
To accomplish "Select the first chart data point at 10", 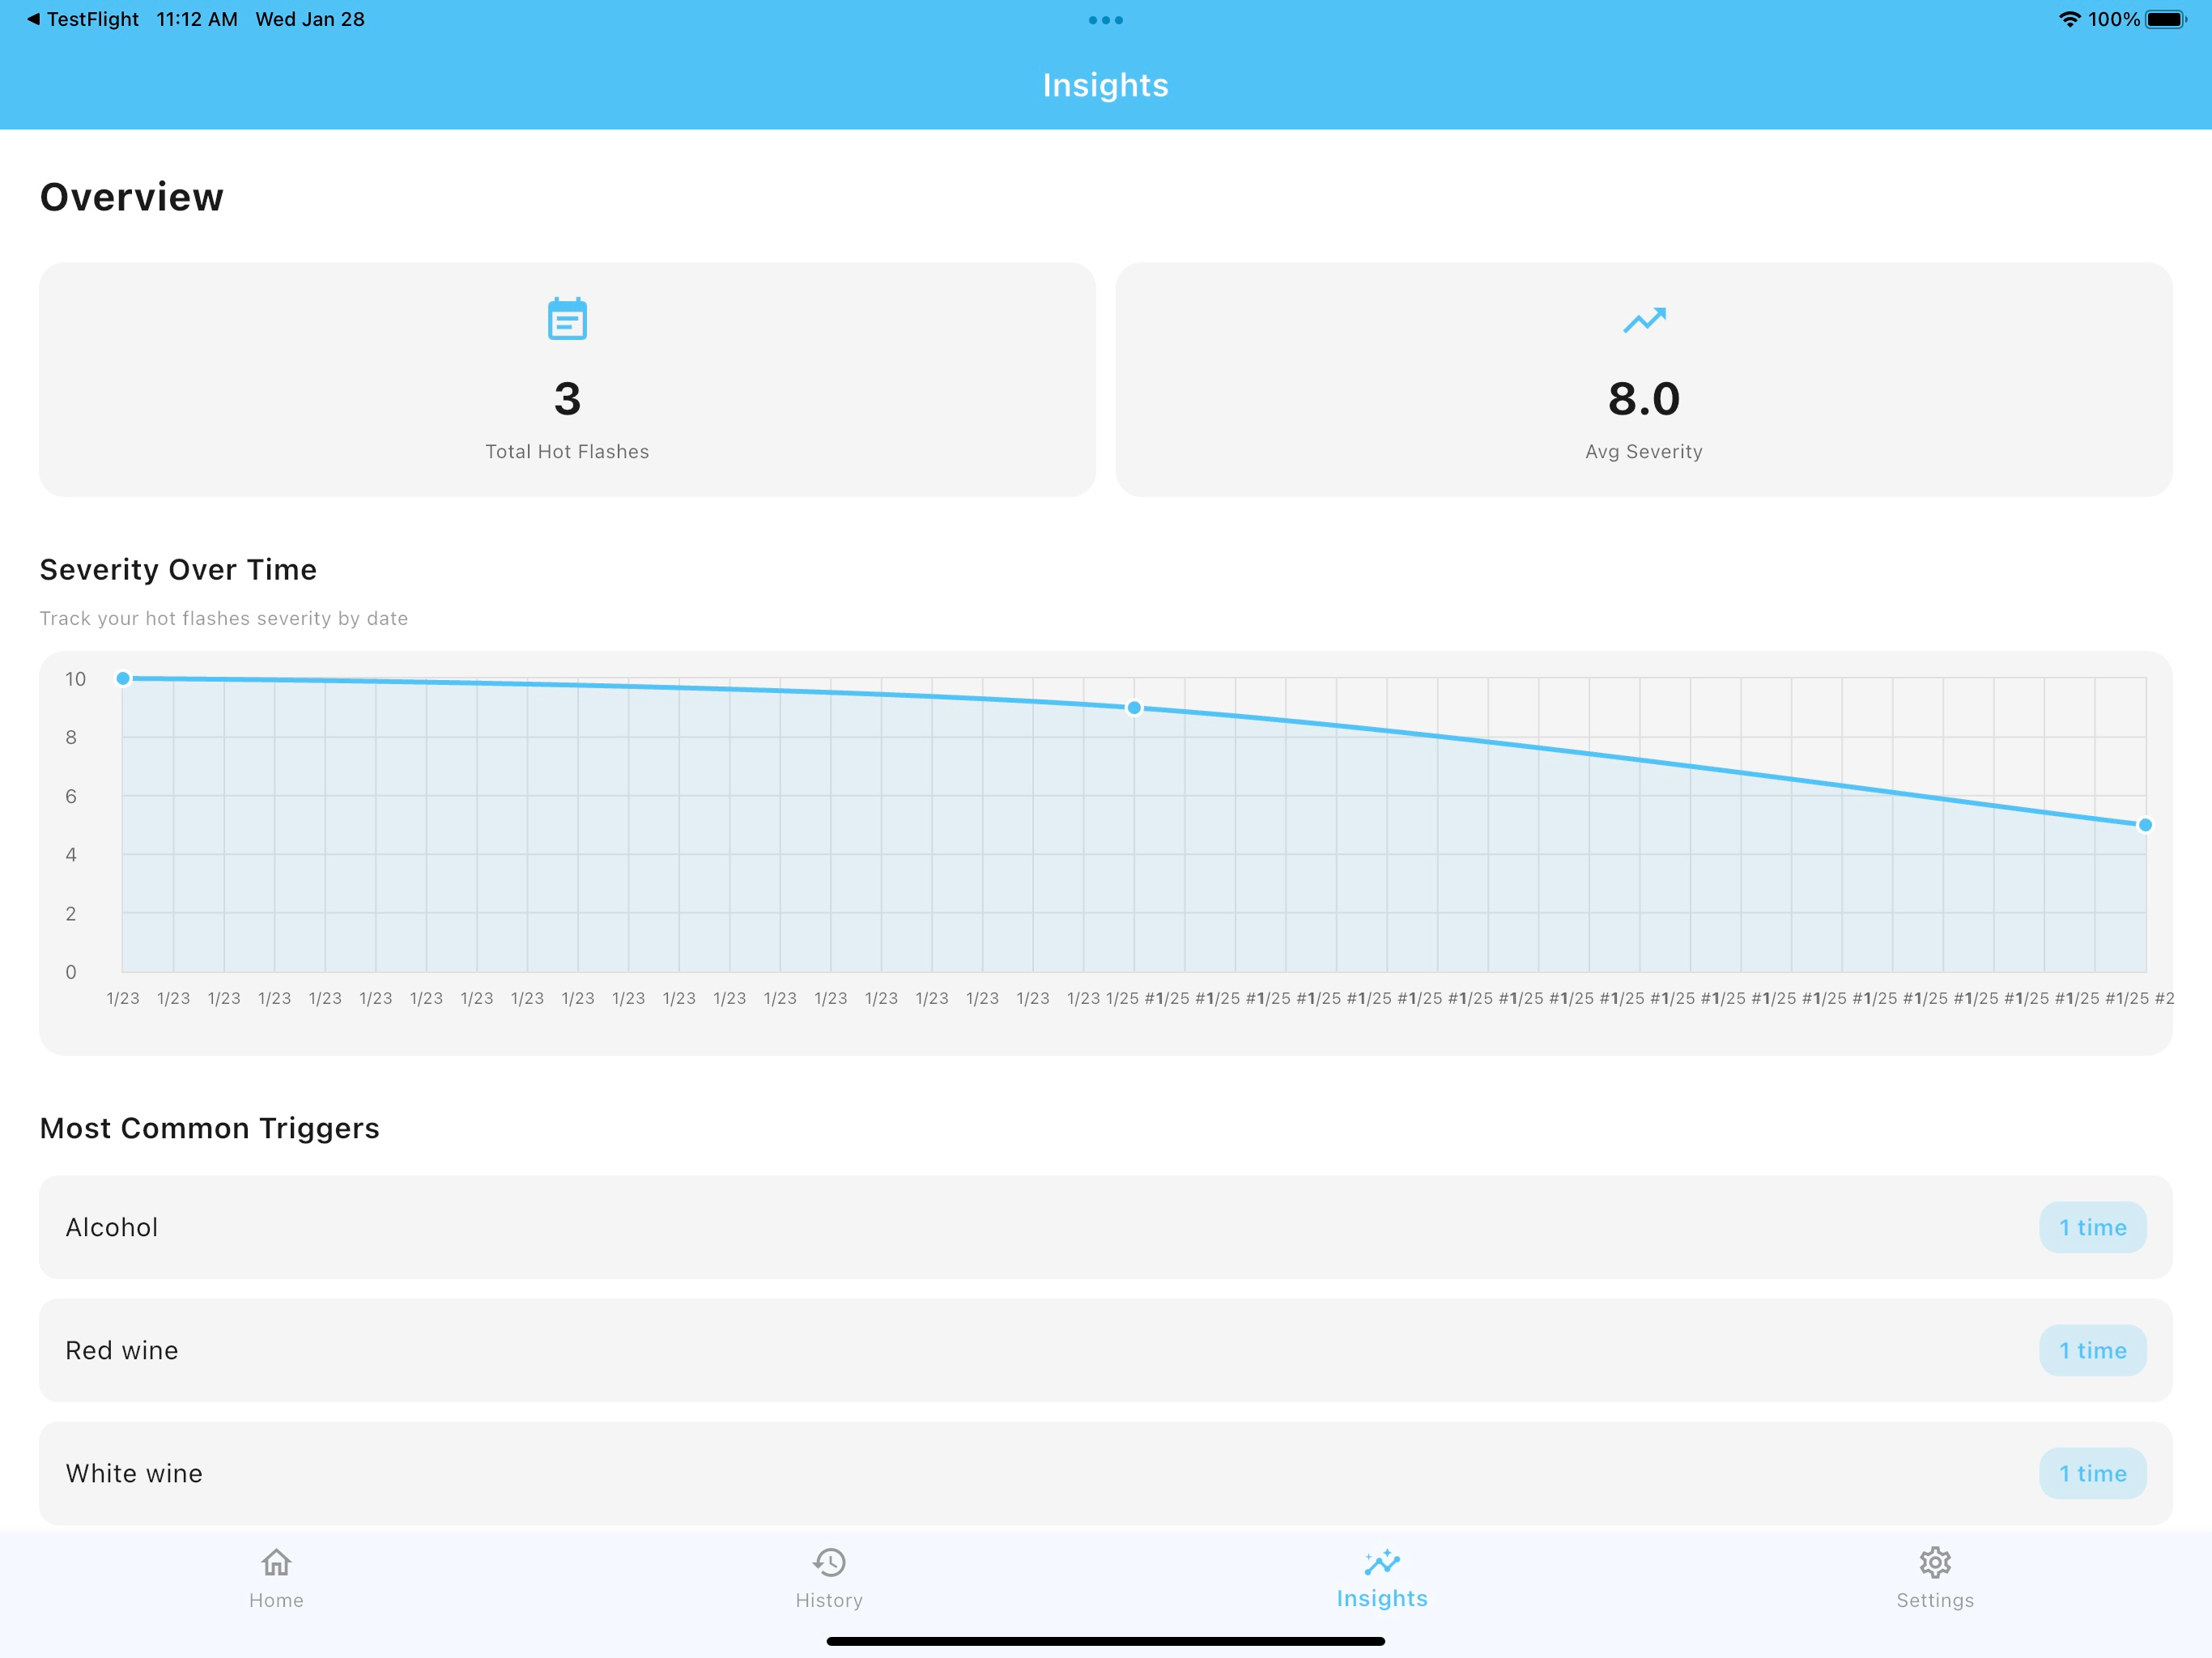I will [x=123, y=678].
